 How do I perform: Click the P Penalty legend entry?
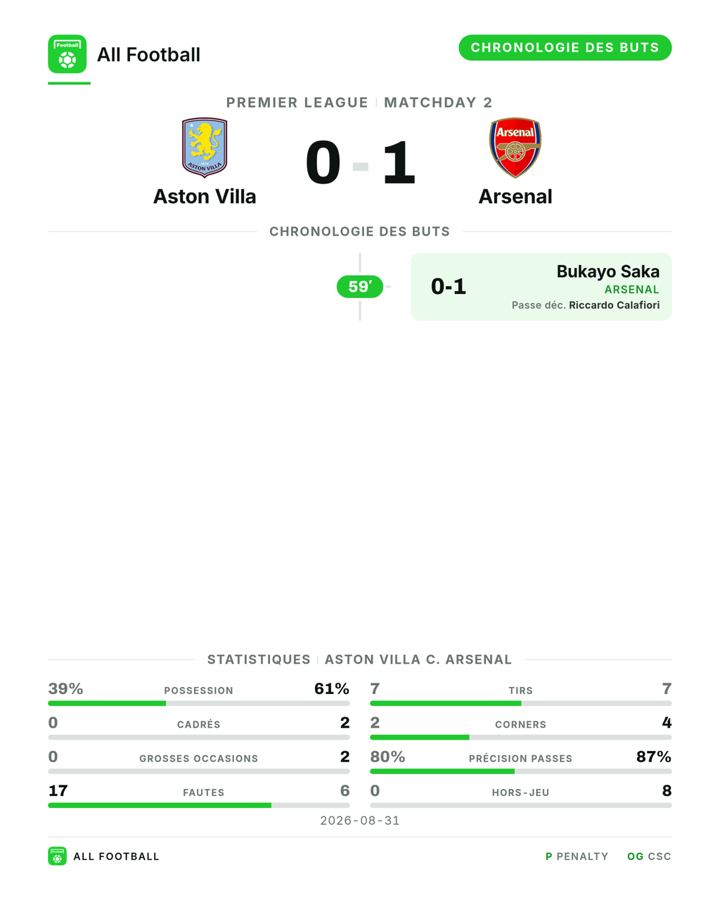(x=576, y=856)
